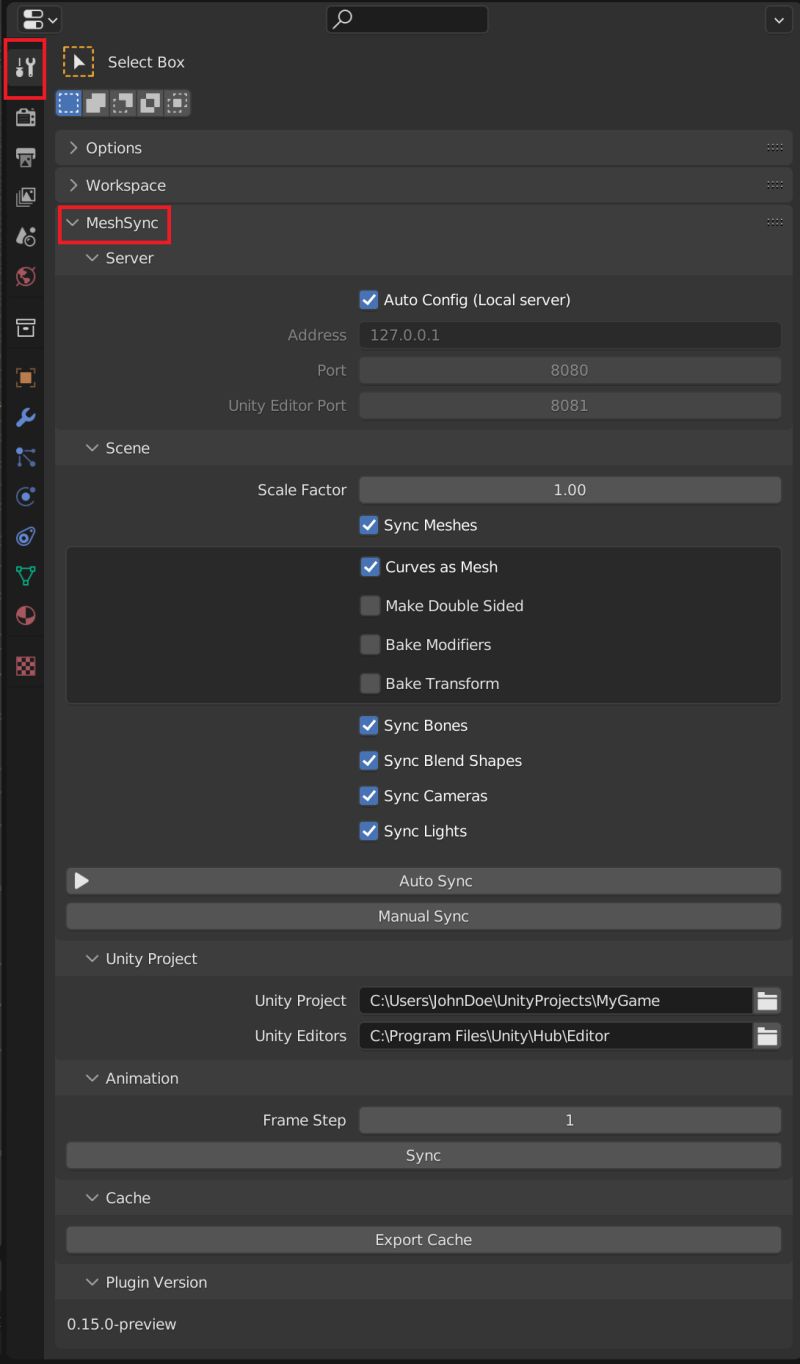Select the Output properties icon

coord(25,157)
